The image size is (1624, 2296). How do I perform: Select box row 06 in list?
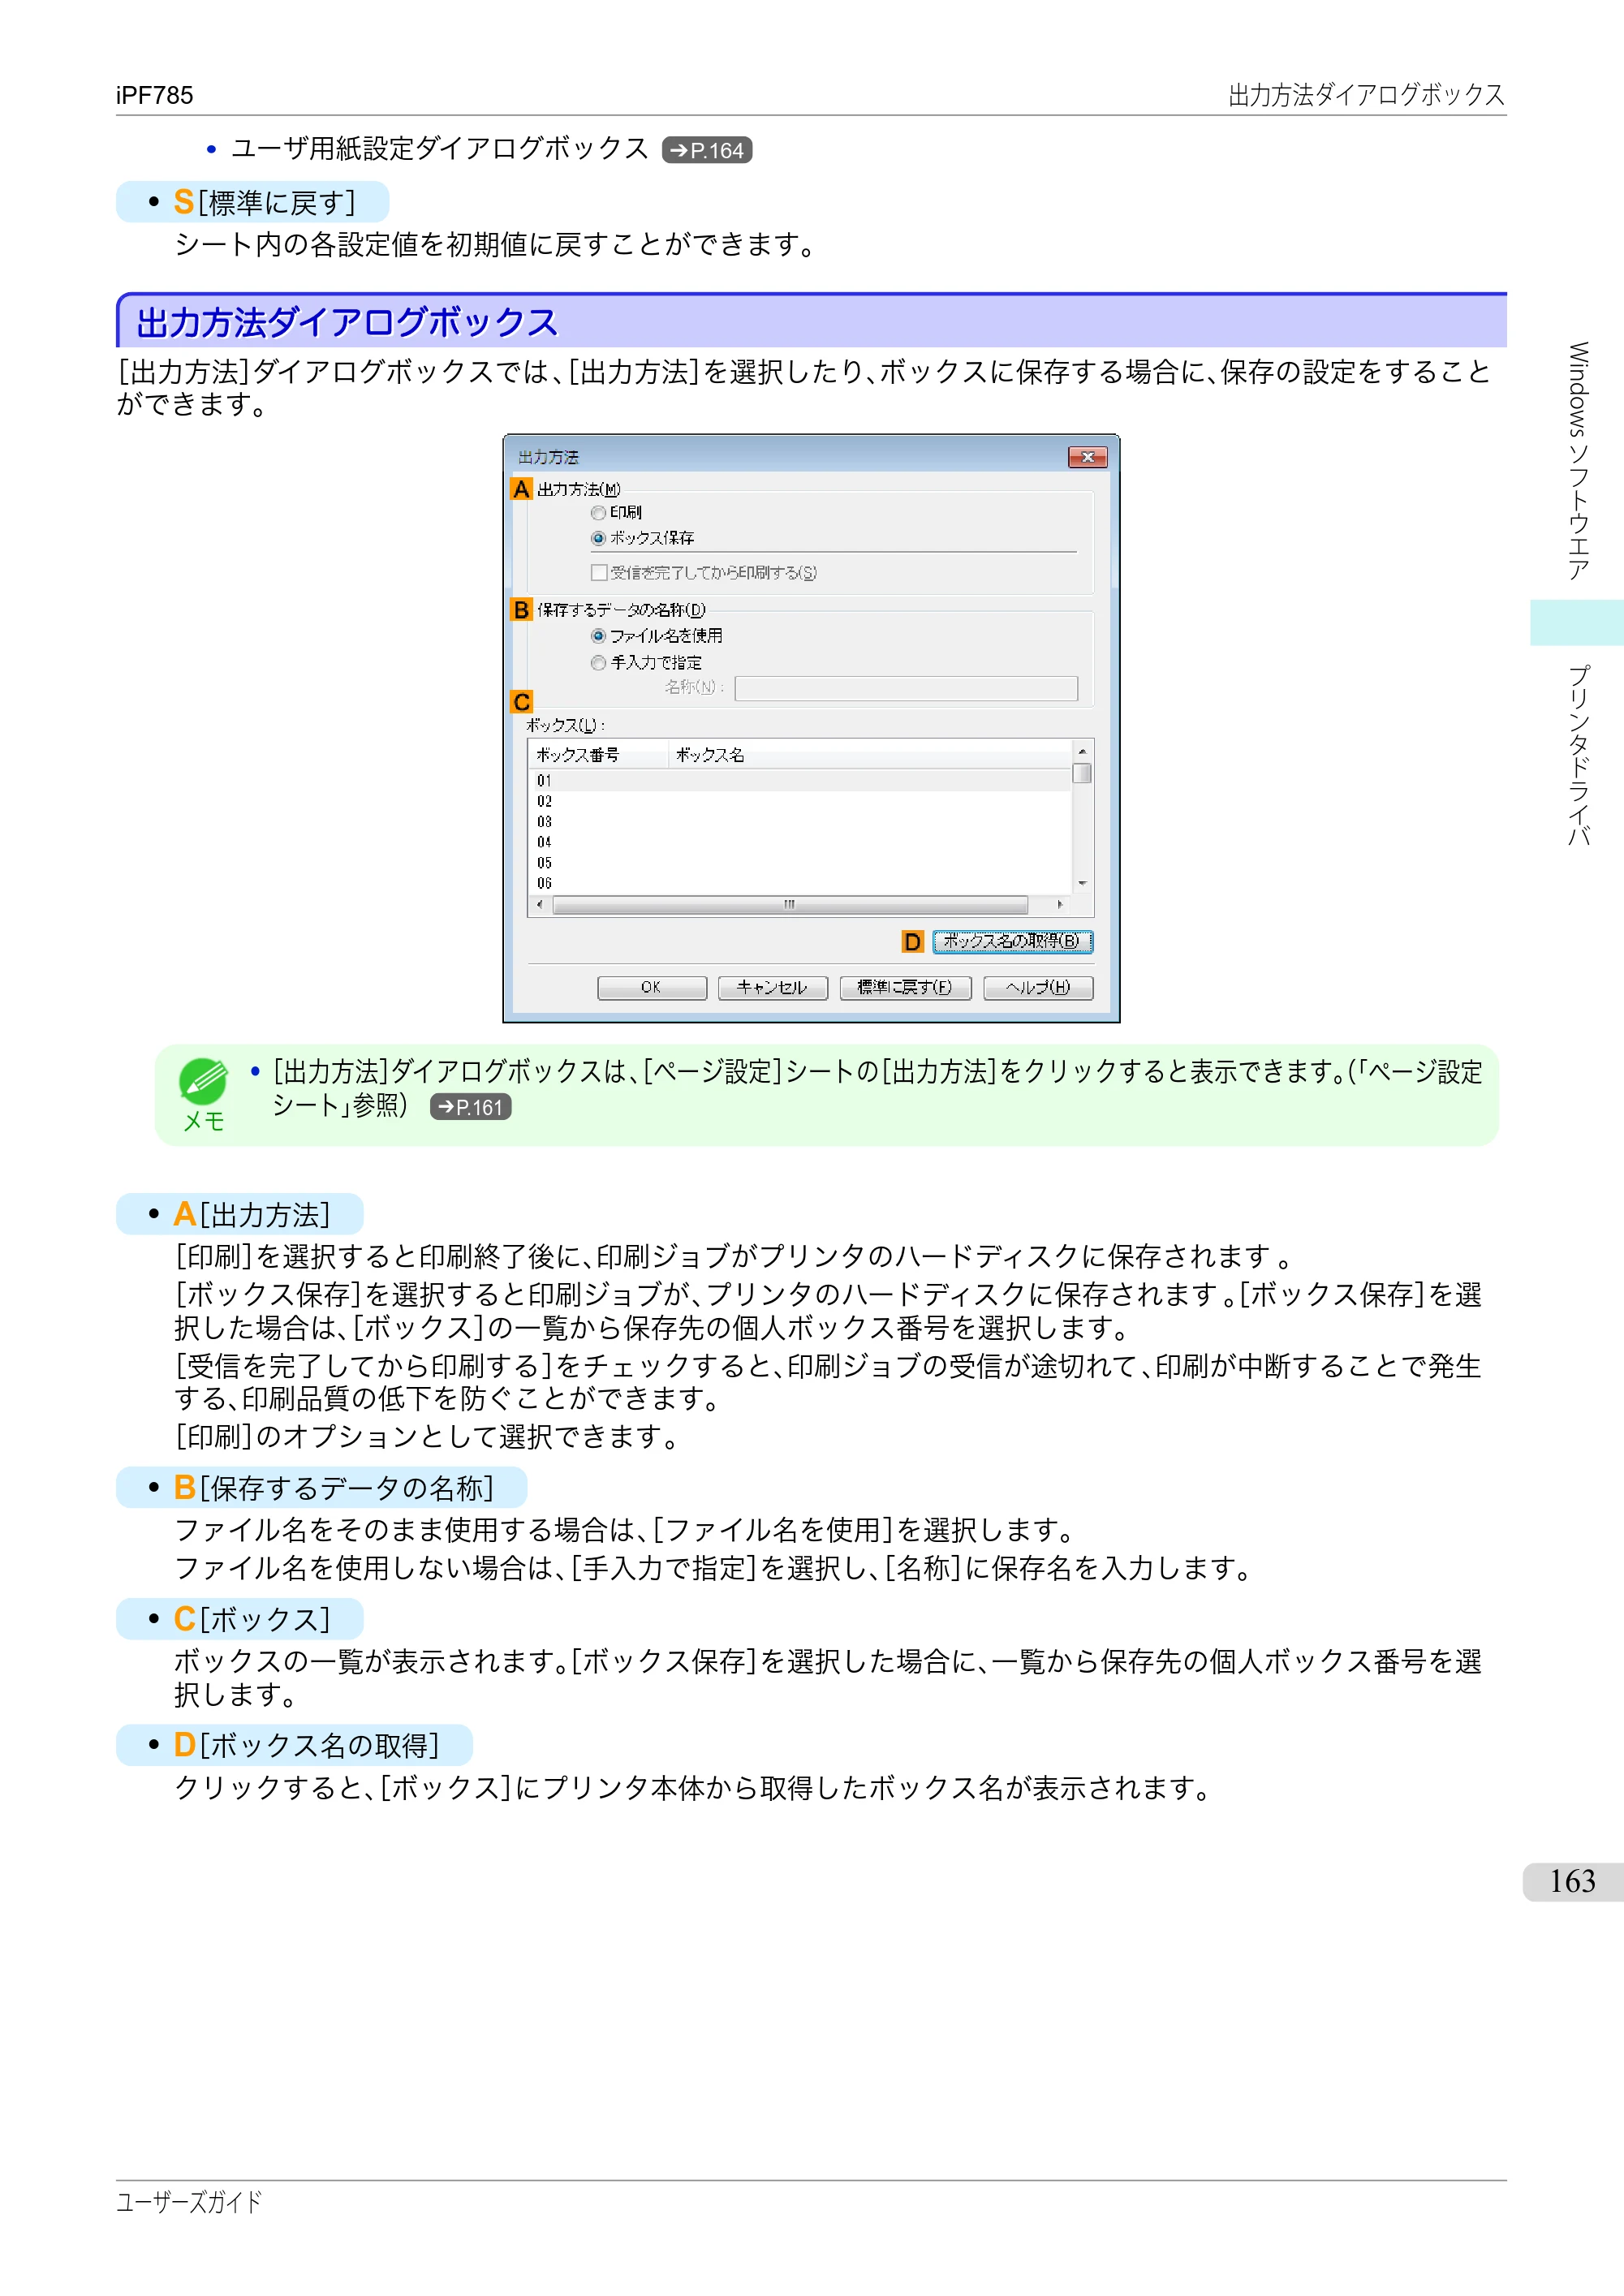pyautogui.click(x=800, y=884)
